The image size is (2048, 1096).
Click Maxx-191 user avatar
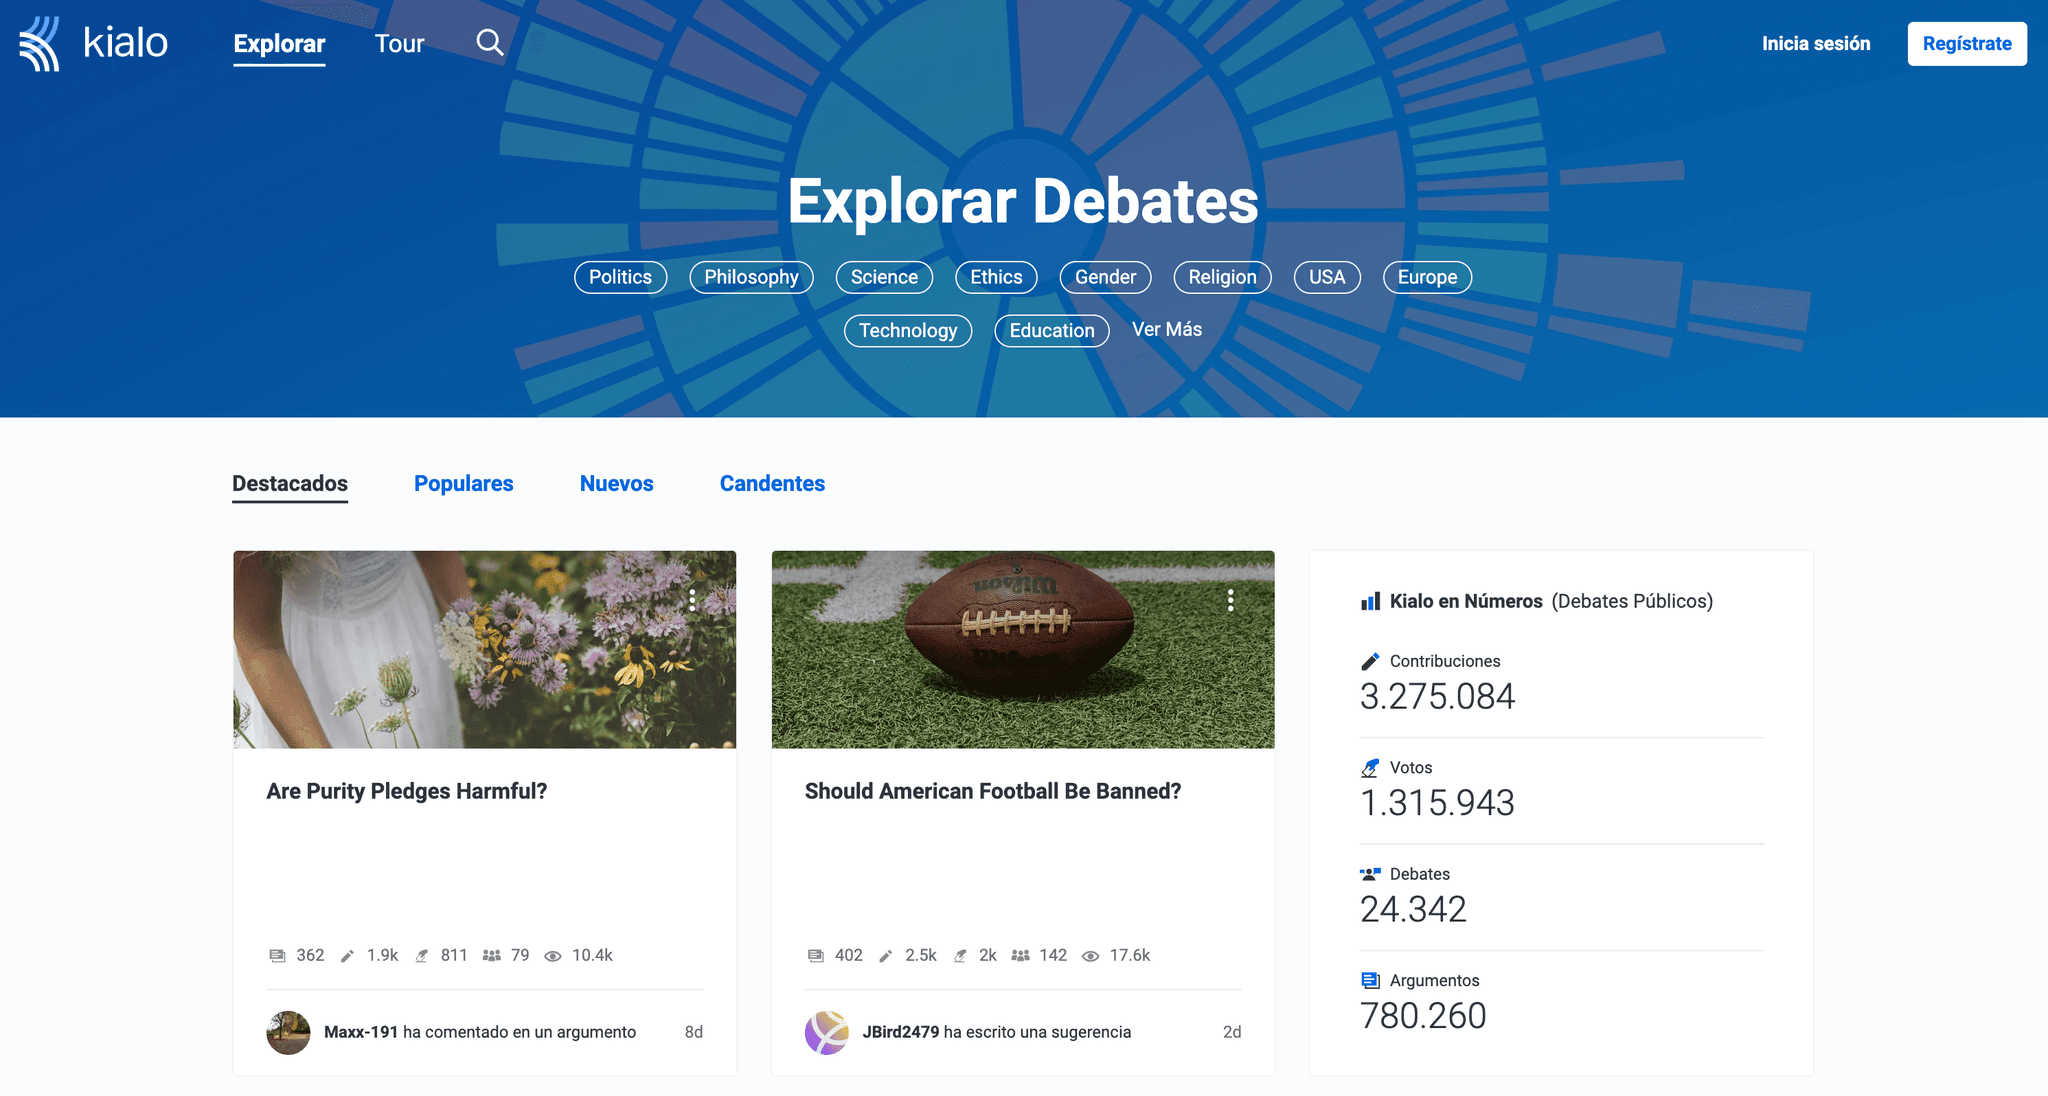[x=288, y=1032]
